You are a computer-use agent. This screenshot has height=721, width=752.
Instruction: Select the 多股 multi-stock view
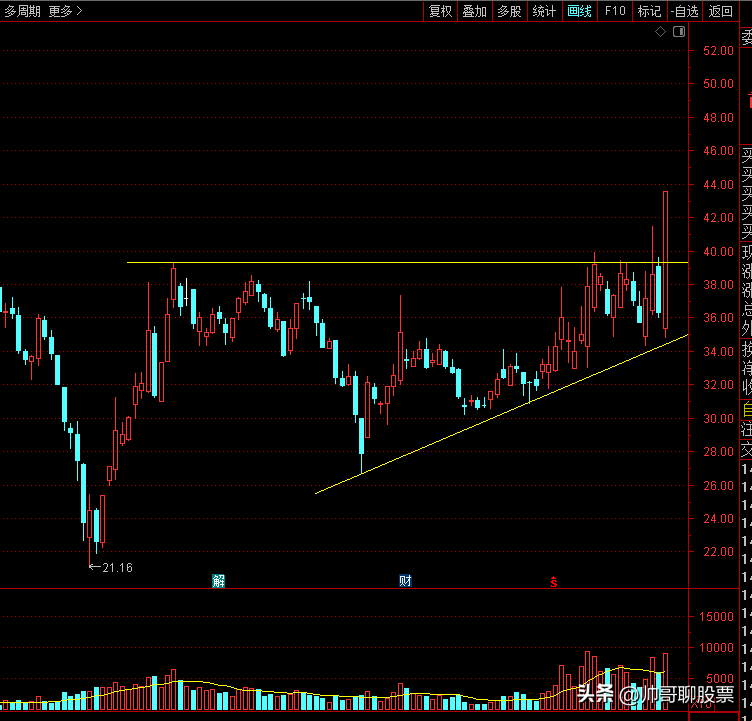click(509, 11)
